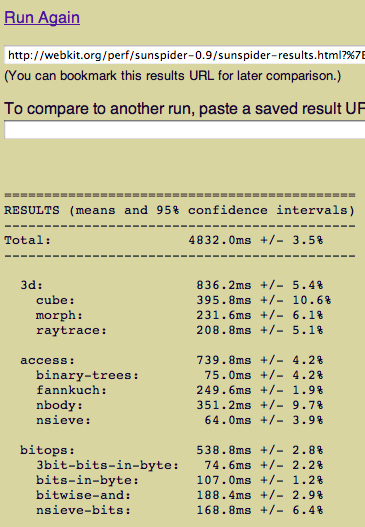Click the 74.6ms 3bit-bits-in-byte result
This screenshot has width=365, height=527.
click(228, 465)
